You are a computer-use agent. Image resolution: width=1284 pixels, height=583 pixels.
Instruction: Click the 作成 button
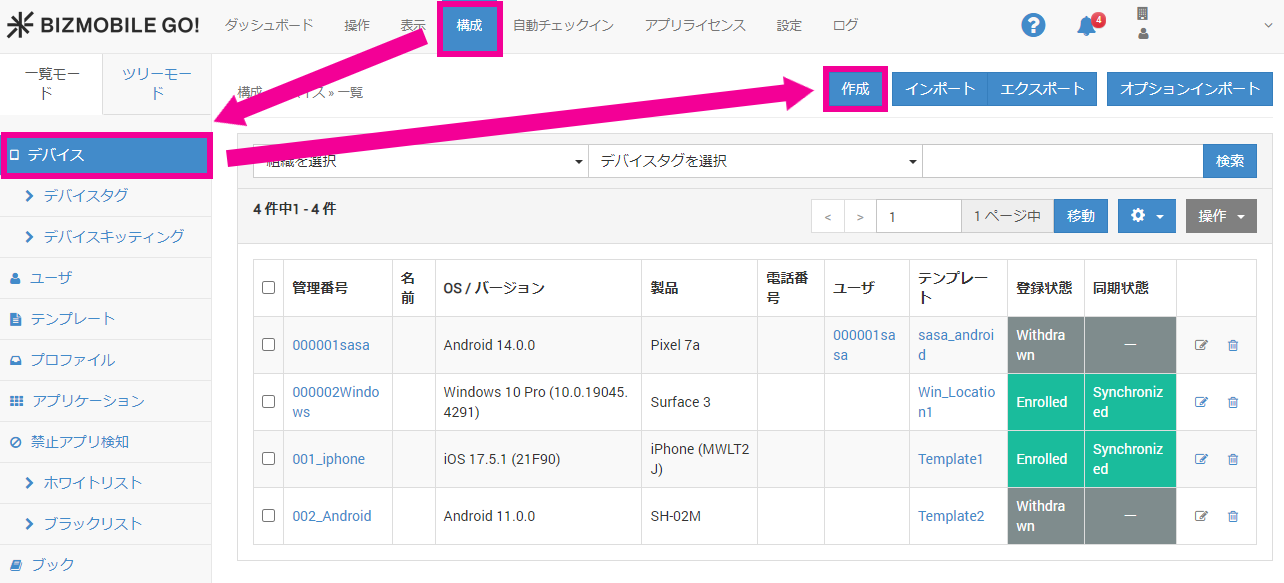[855, 89]
